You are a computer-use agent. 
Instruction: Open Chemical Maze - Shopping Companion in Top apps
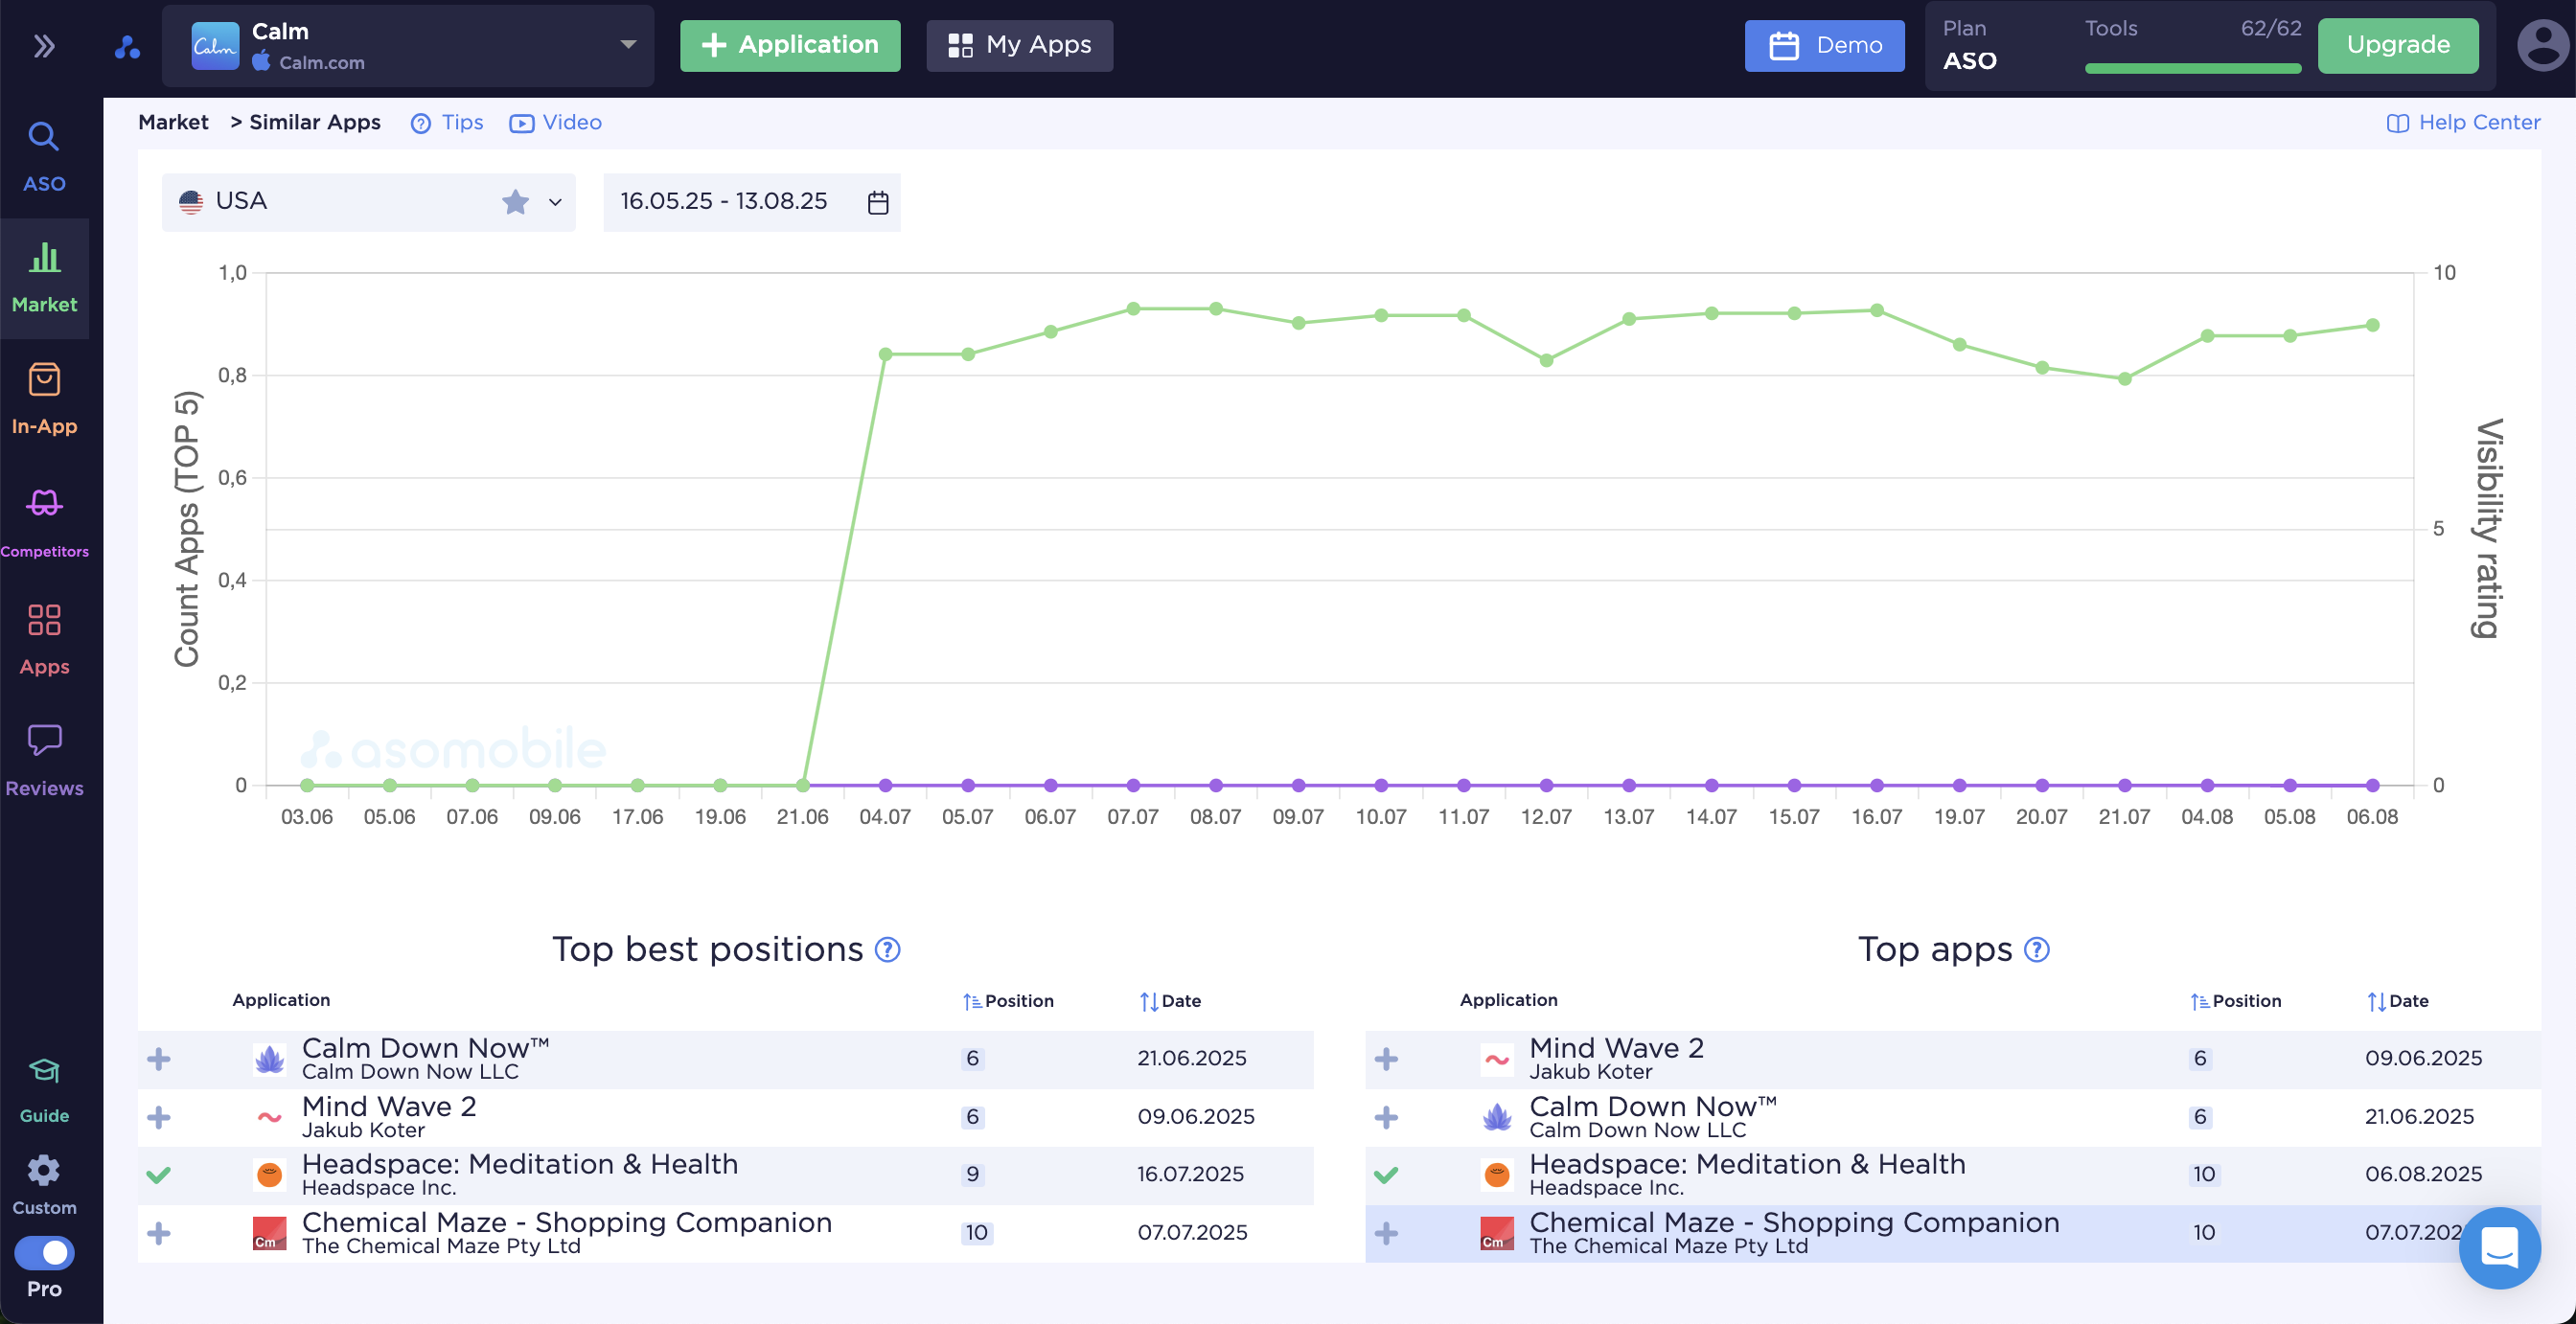[1794, 1223]
